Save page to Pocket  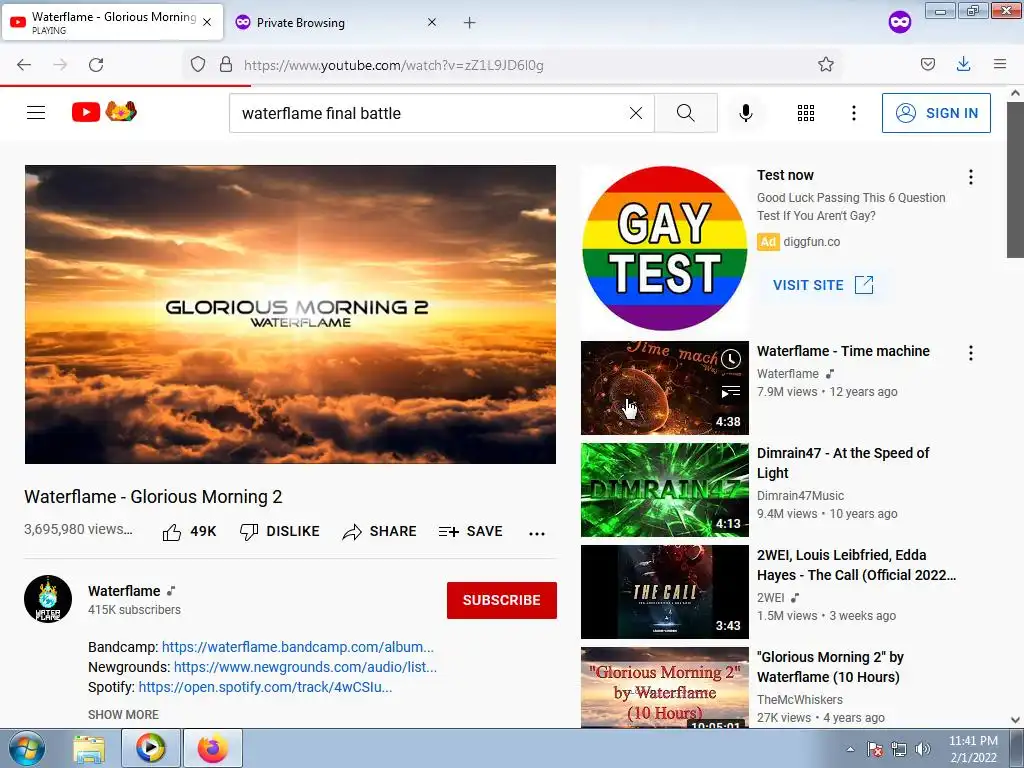[928, 64]
